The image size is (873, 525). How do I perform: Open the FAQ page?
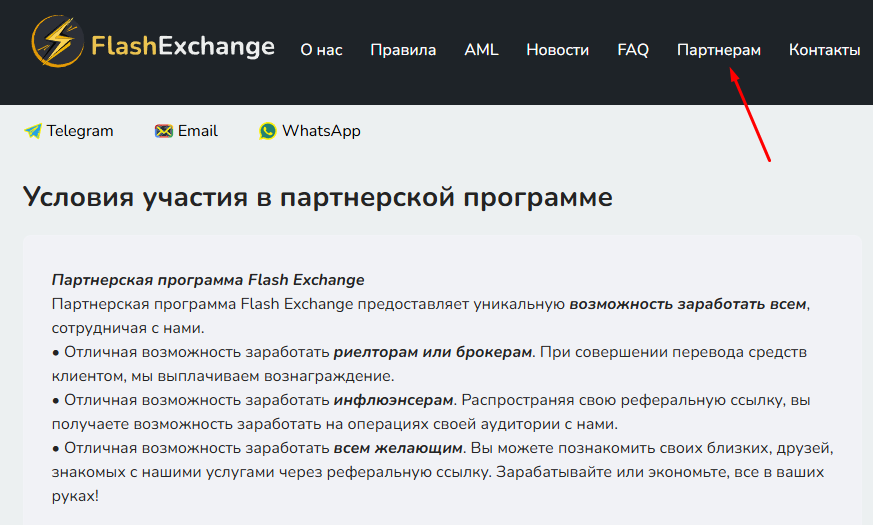tap(633, 50)
